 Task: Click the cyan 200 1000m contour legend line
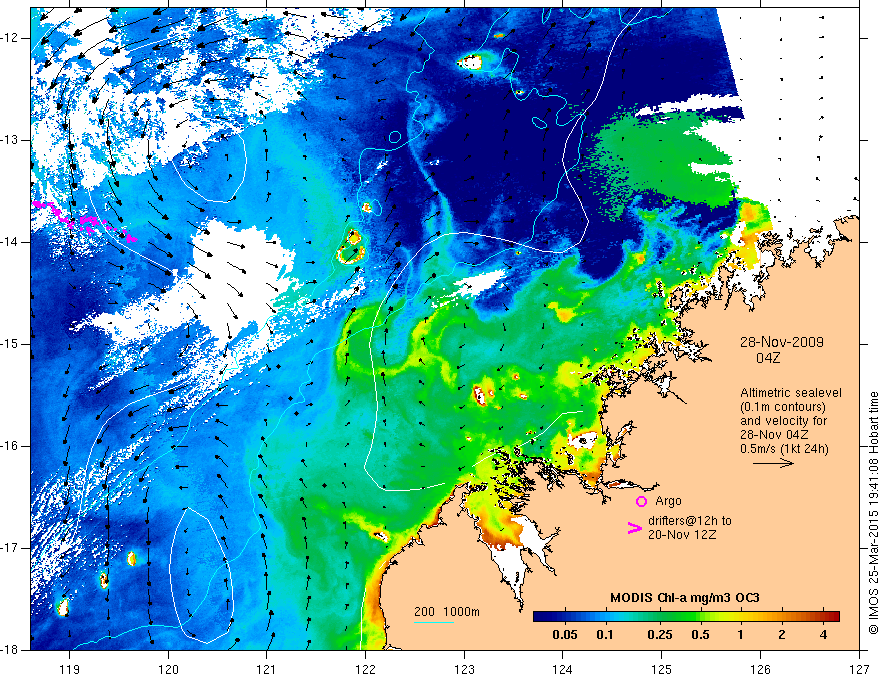[x=434, y=622]
